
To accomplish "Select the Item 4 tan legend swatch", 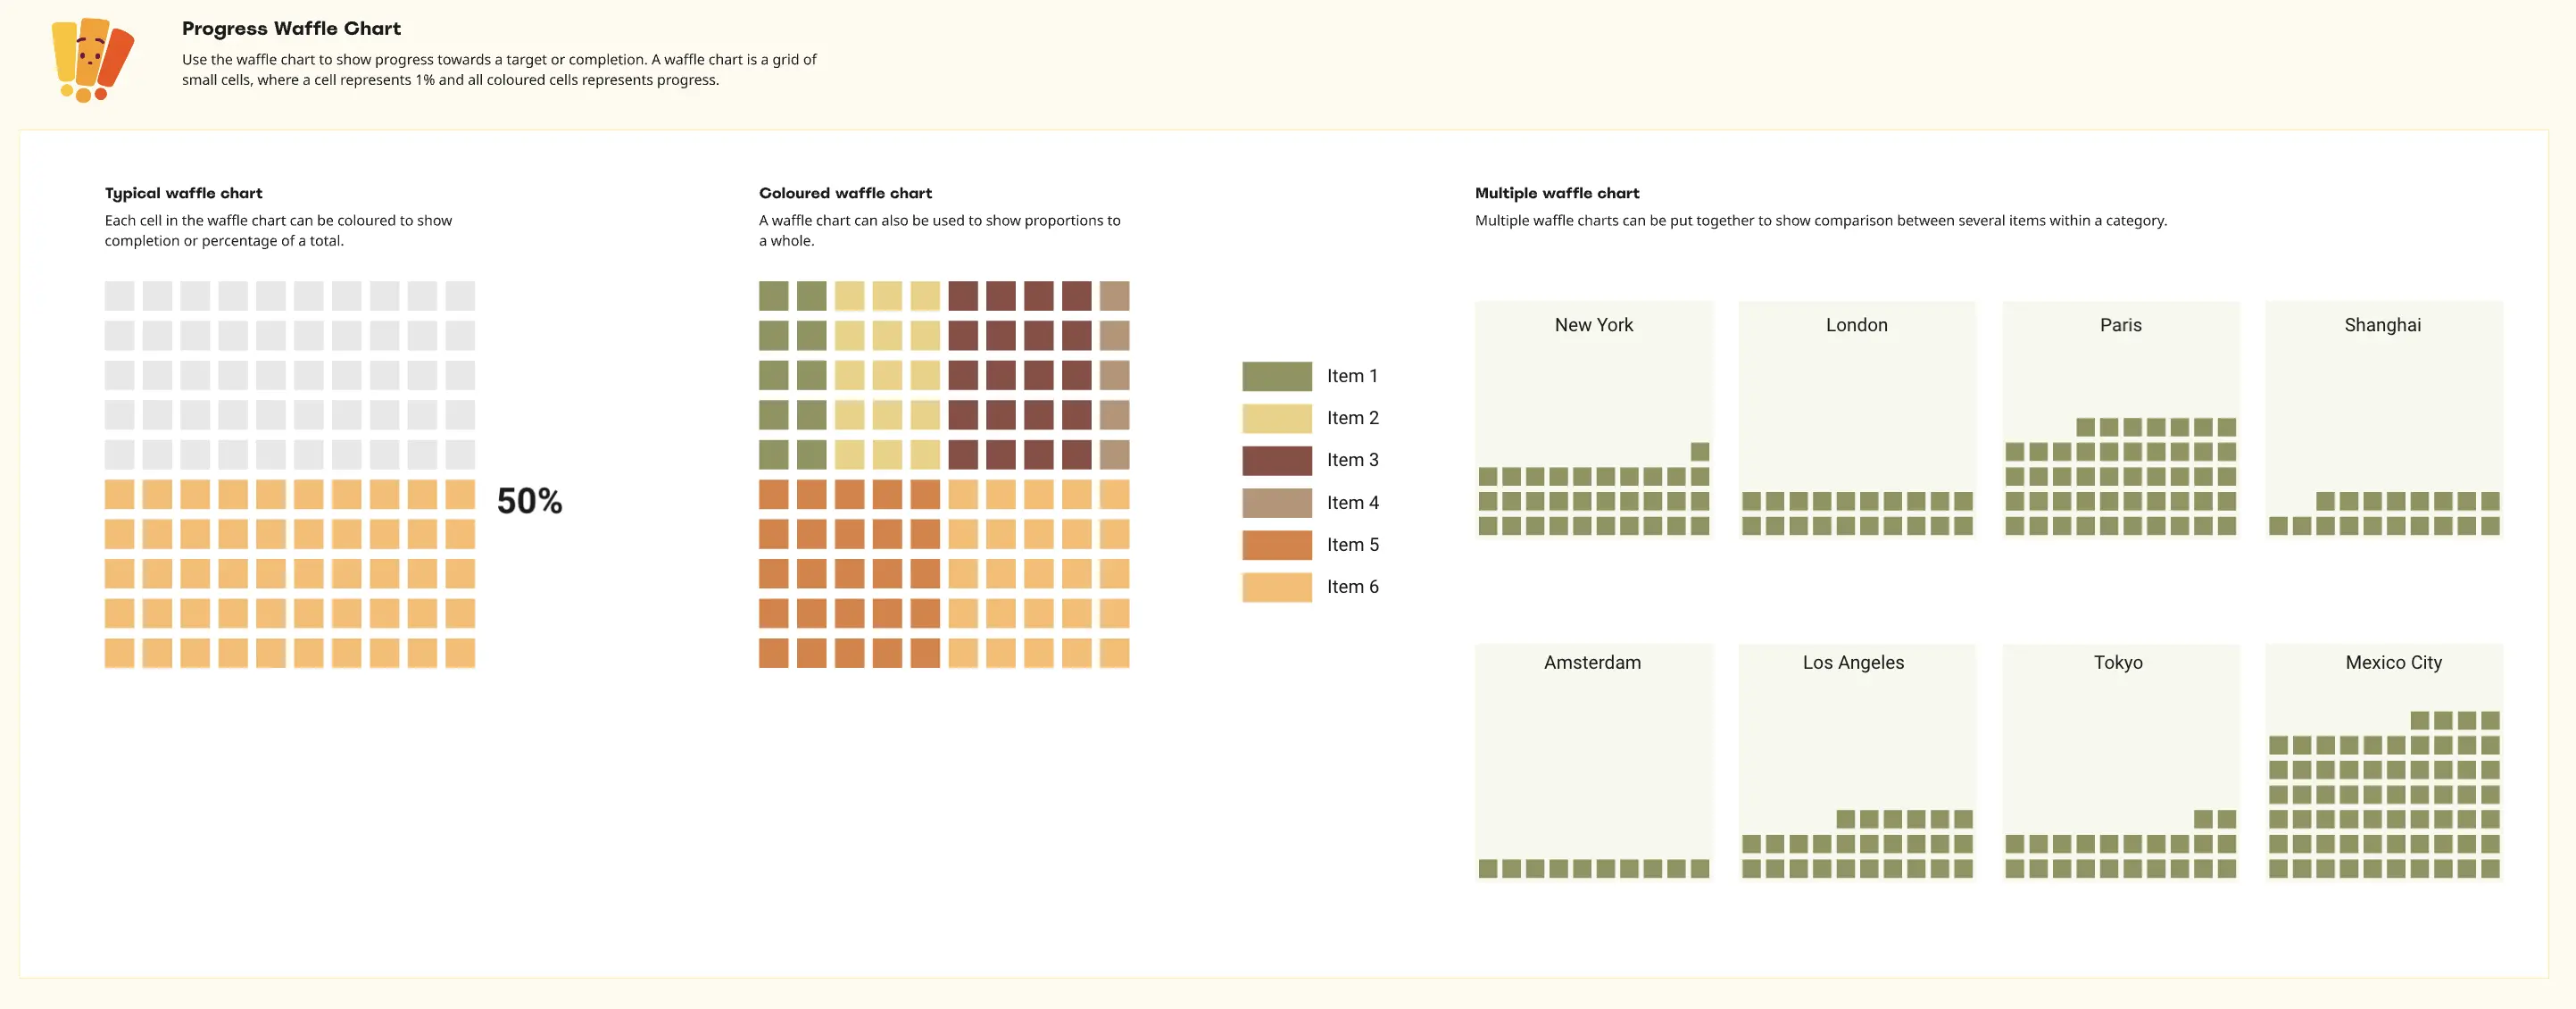I will pos(1277,502).
